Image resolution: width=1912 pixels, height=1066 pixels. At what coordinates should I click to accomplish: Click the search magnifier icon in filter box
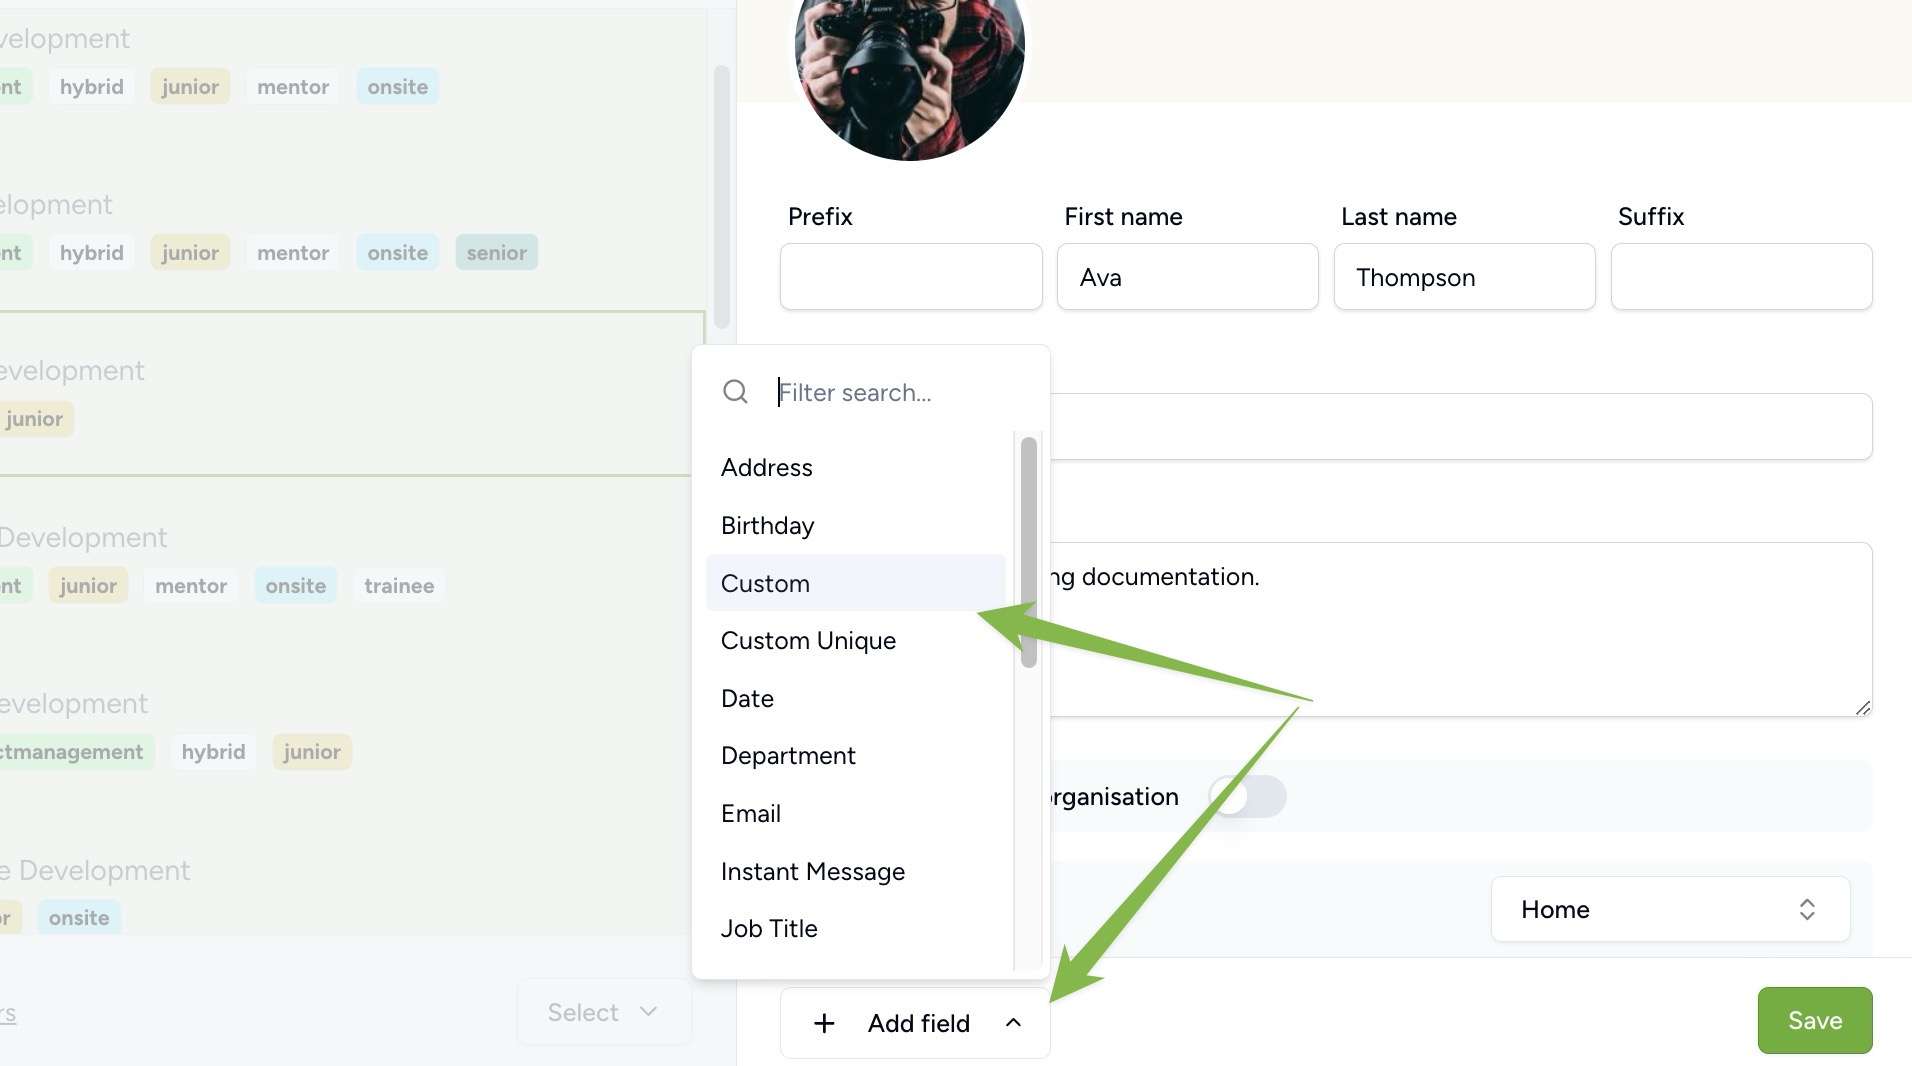735,392
